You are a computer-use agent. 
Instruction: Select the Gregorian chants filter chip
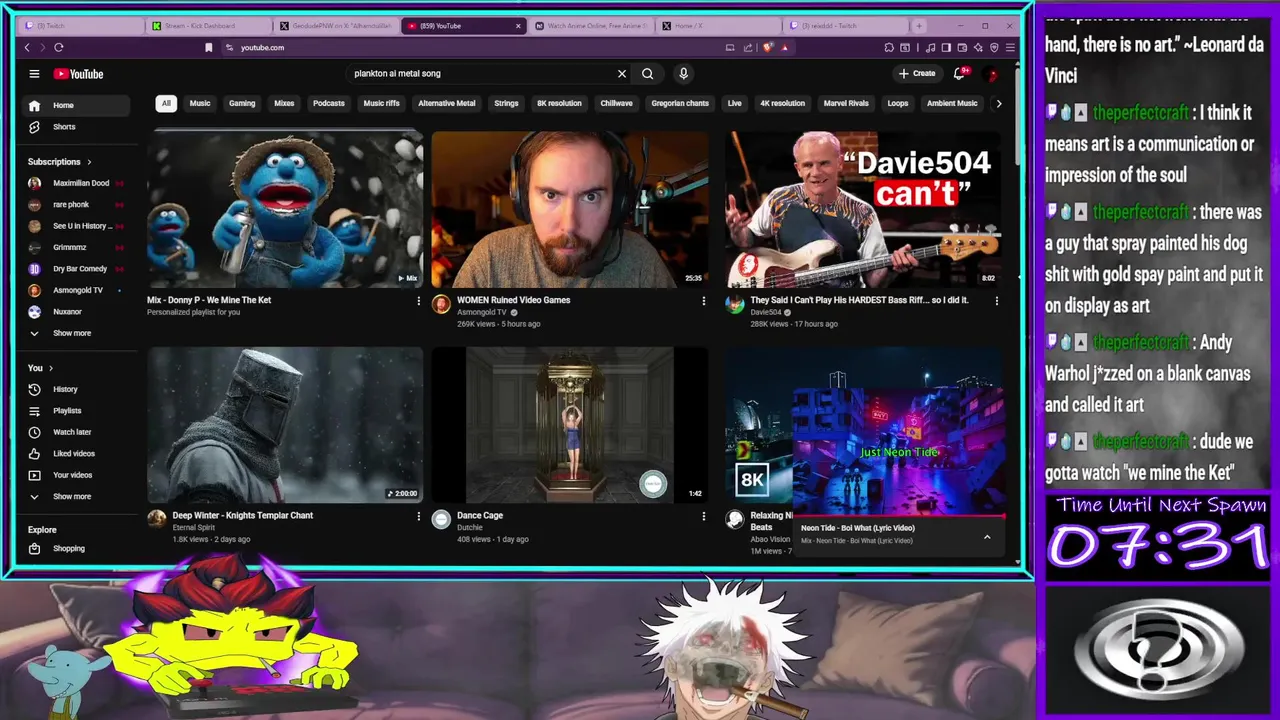point(680,103)
